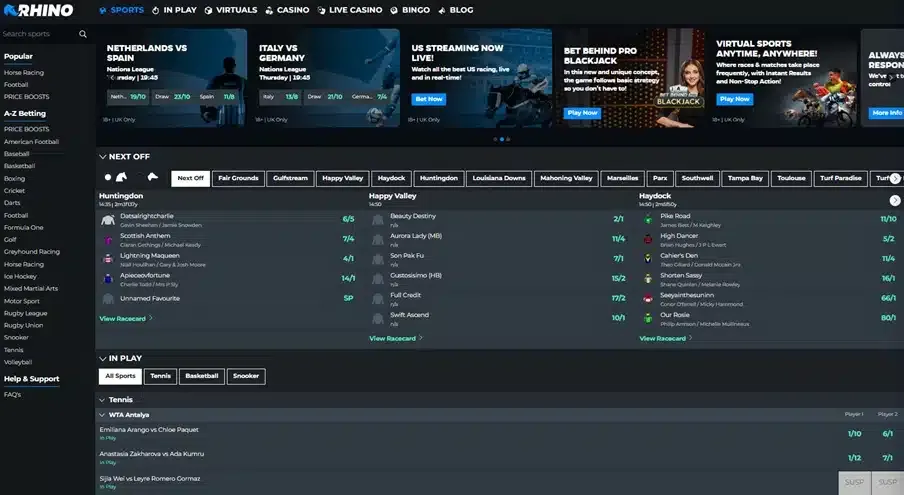Open the Casino navigation item
This screenshot has width=904, height=495.
coord(287,10)
